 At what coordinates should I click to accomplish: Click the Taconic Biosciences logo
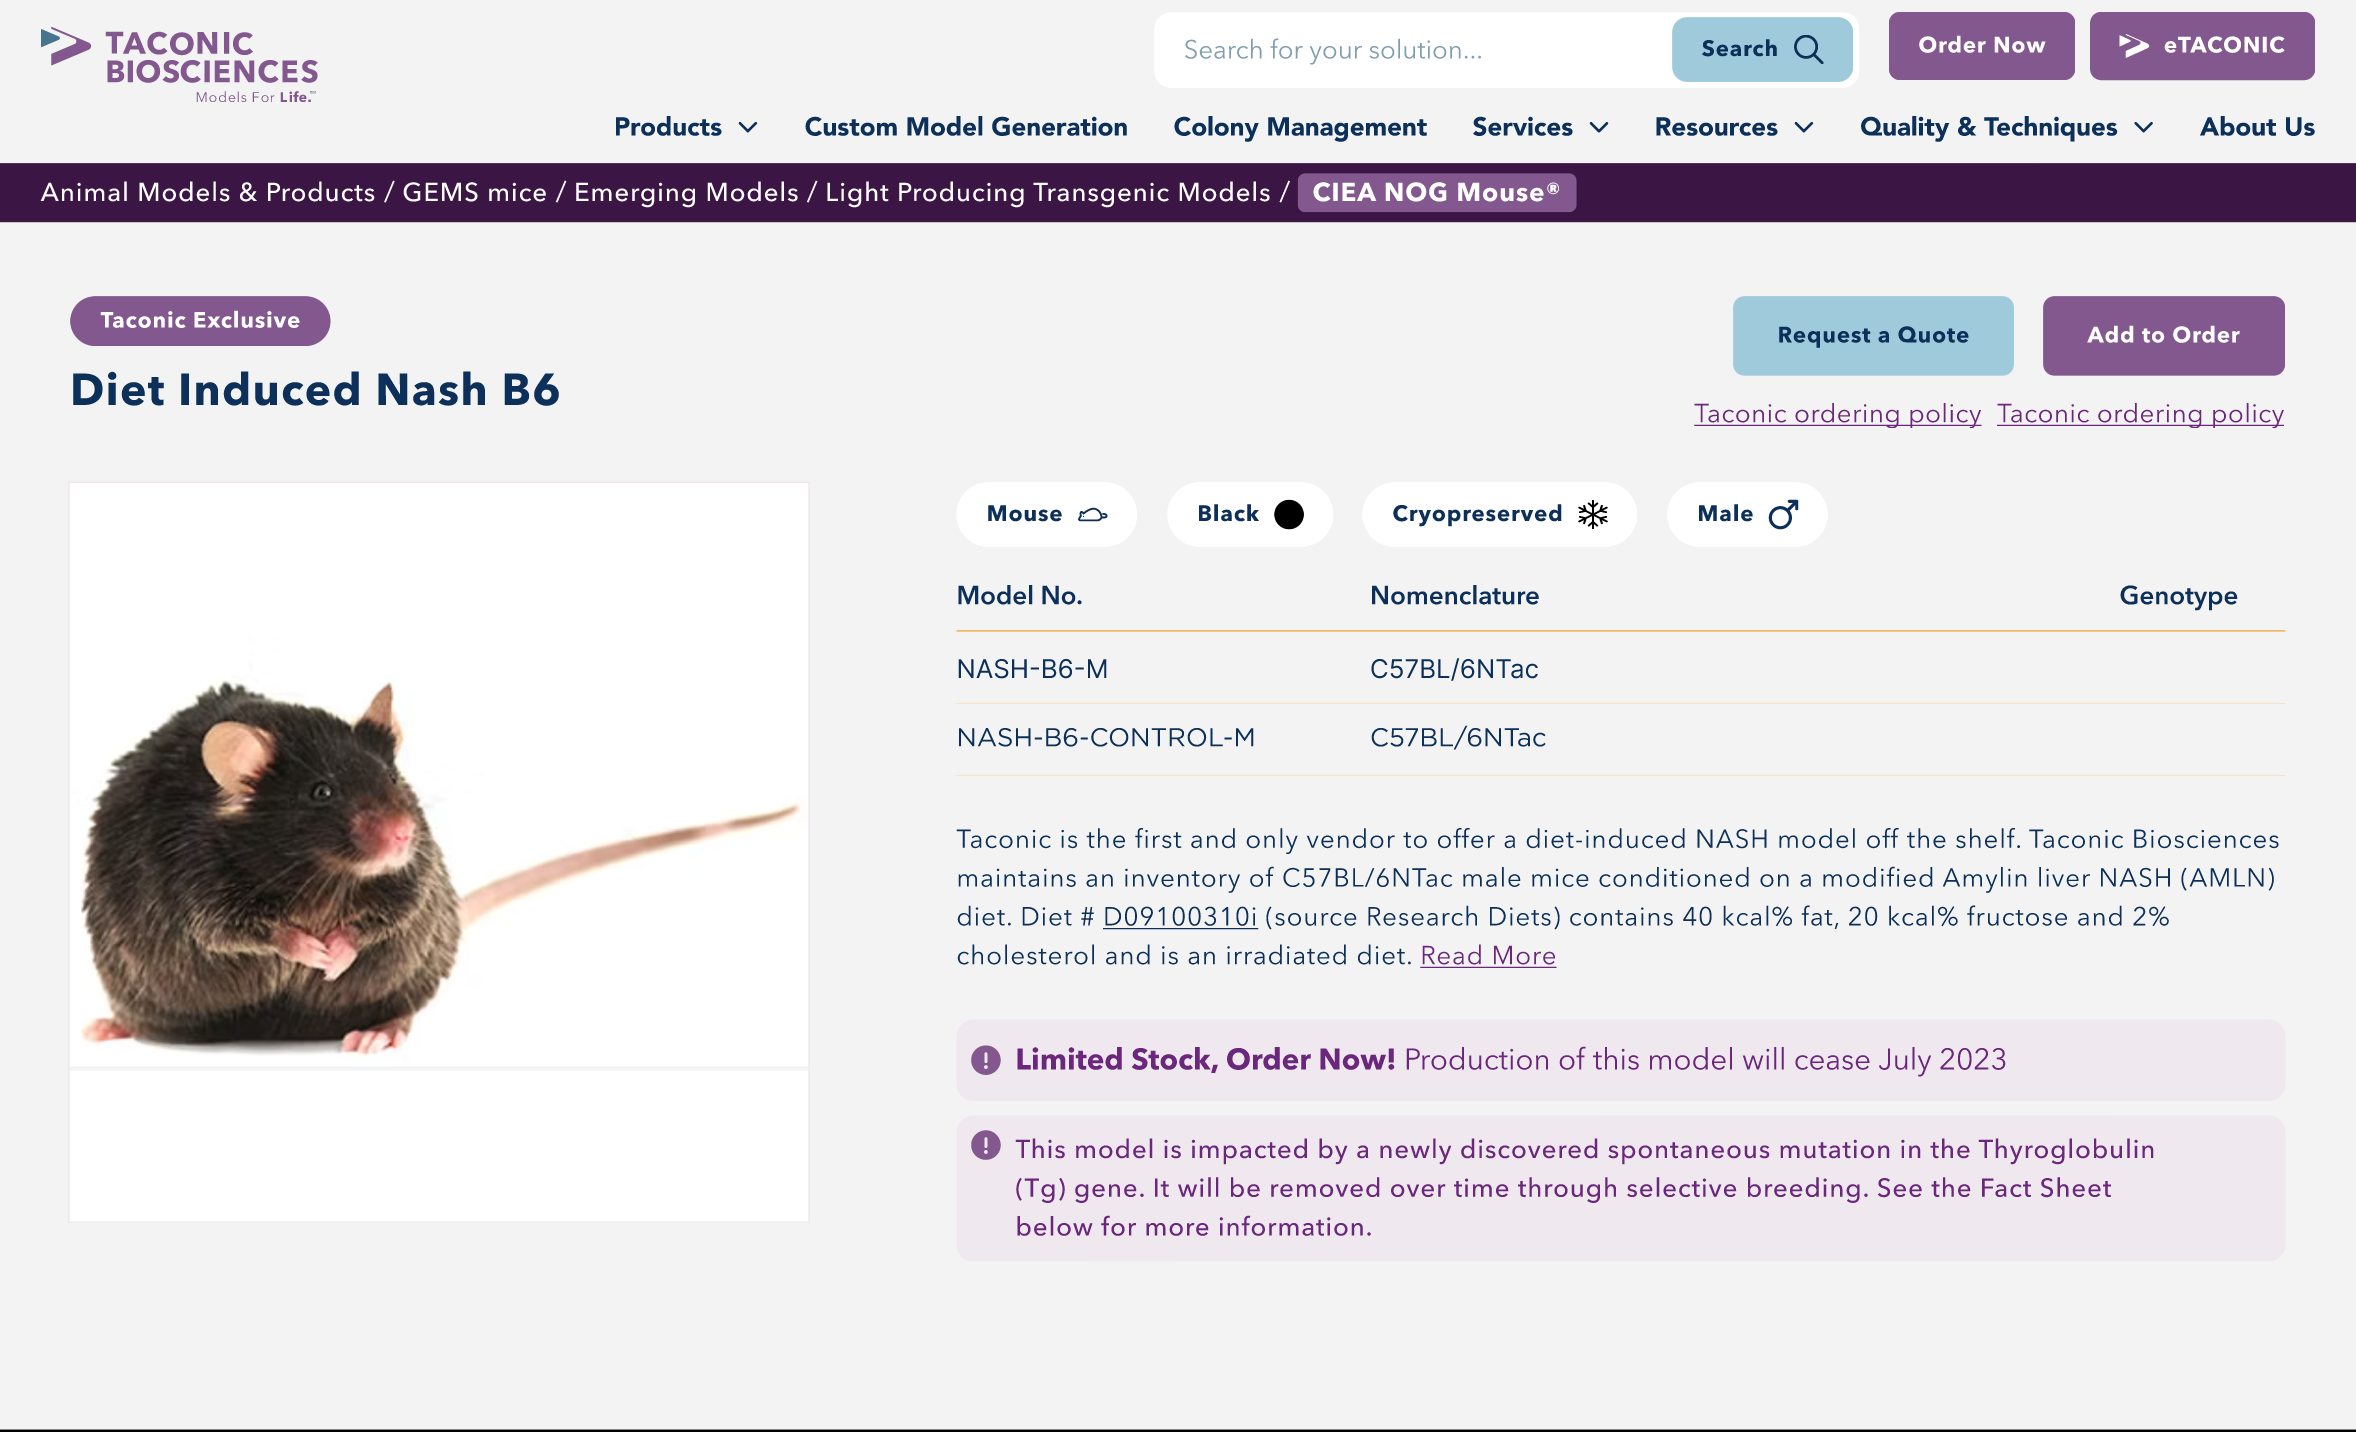(180, 64)
